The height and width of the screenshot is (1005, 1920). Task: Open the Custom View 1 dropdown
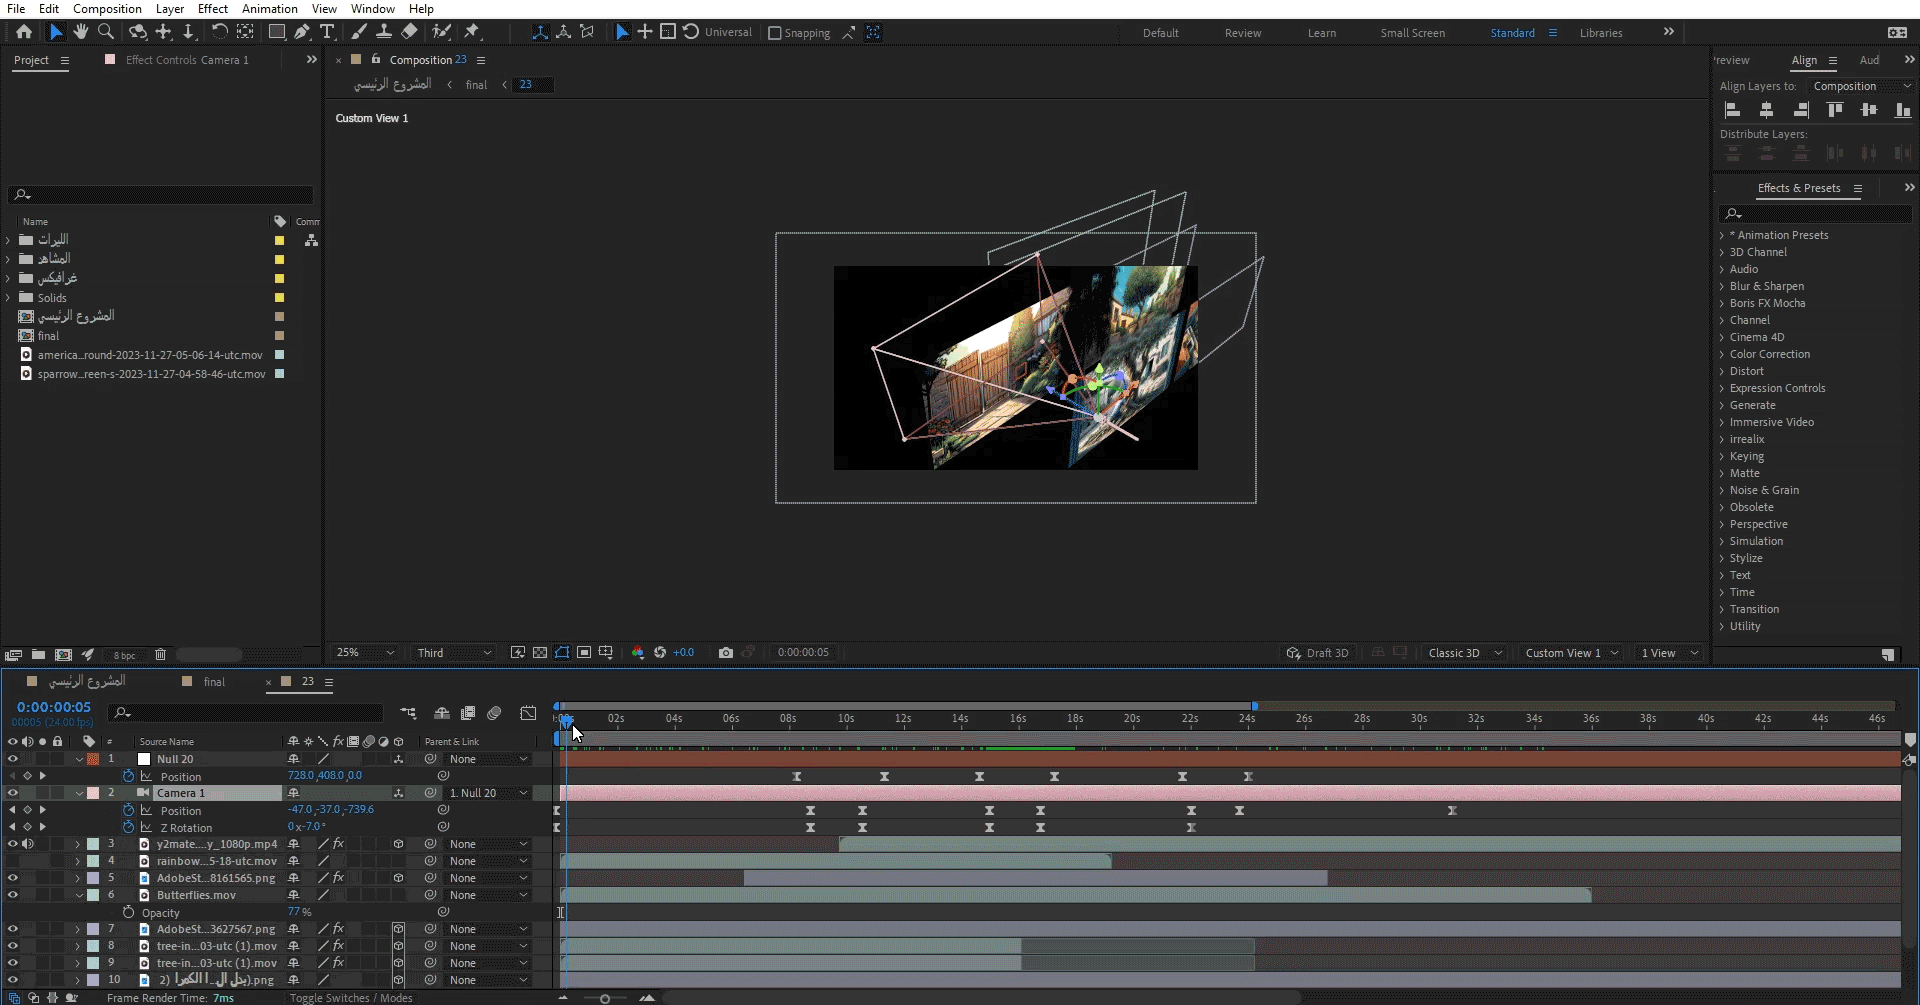click(x=1571, y=653)
